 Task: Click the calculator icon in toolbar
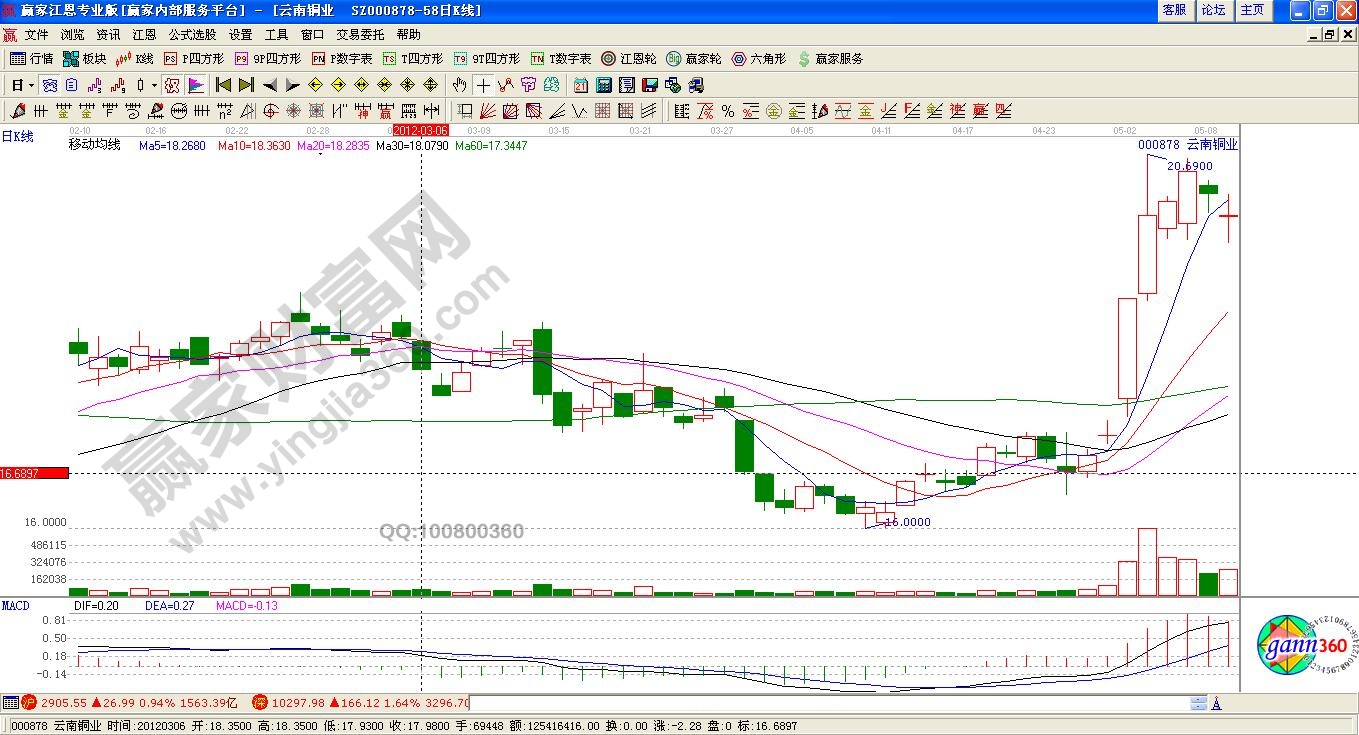pyautogui.click(x=604, y=85)
